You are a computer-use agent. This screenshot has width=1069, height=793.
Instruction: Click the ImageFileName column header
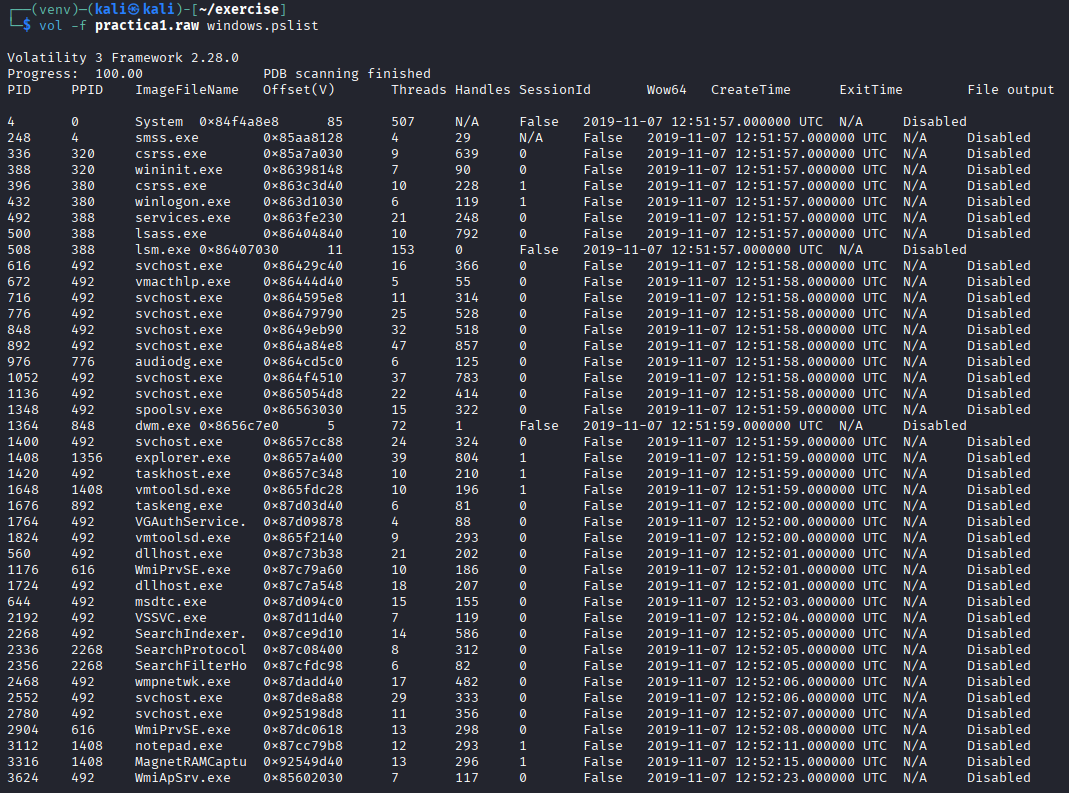[187, 90]
